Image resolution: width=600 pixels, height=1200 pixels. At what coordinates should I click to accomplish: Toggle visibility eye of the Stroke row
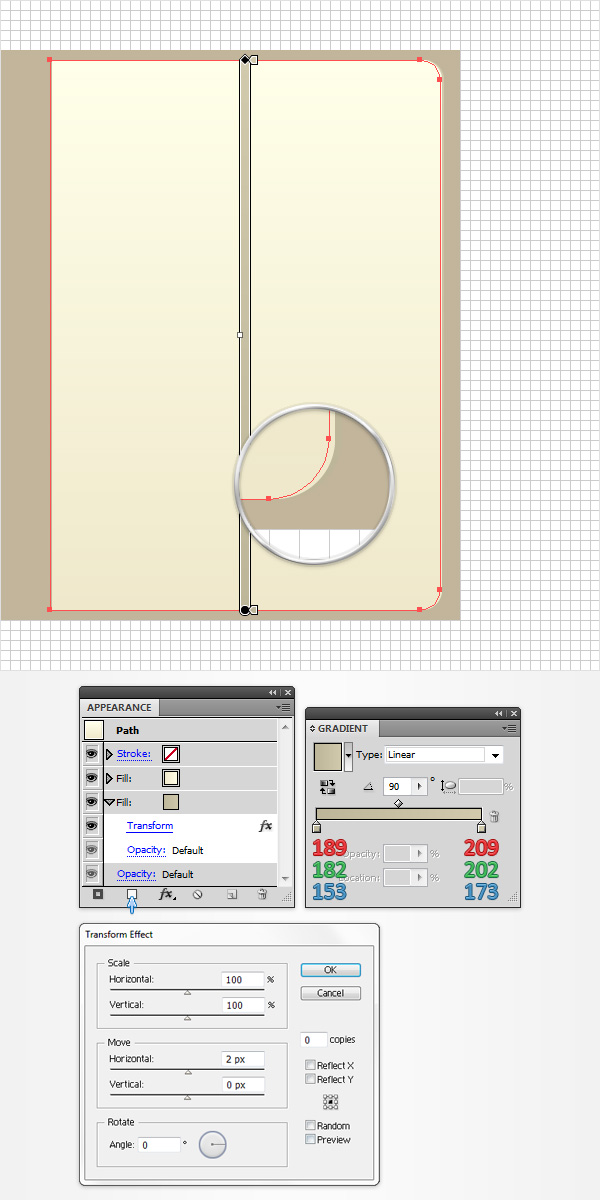point(92,754)
